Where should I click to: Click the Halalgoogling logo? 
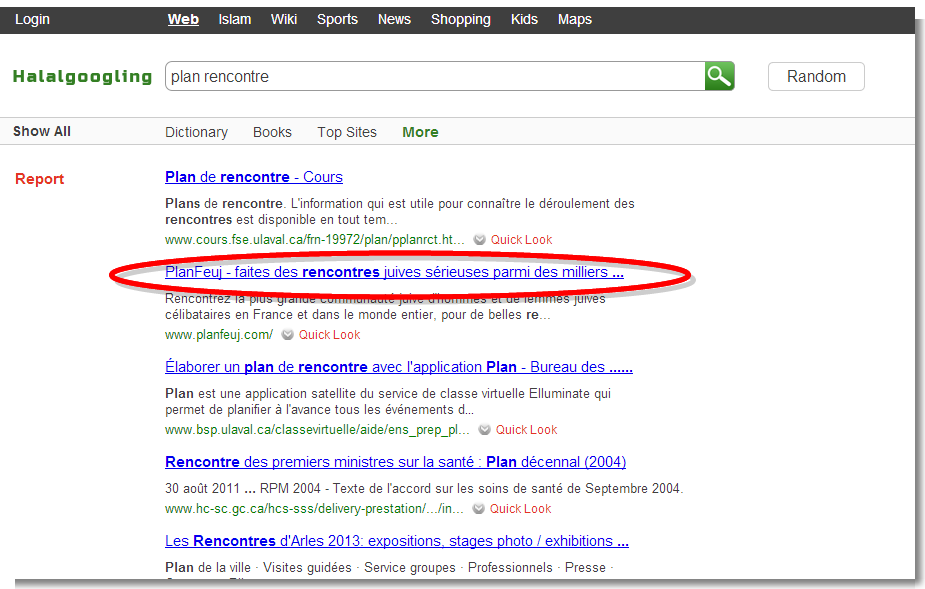[x=83, y=77]
